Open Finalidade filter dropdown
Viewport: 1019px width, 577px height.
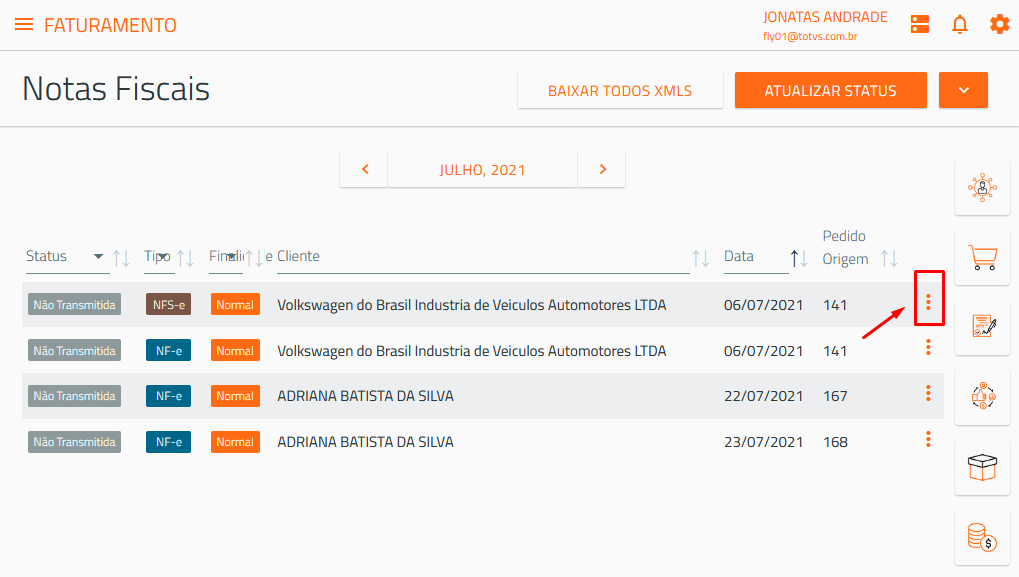coord(226,257)
